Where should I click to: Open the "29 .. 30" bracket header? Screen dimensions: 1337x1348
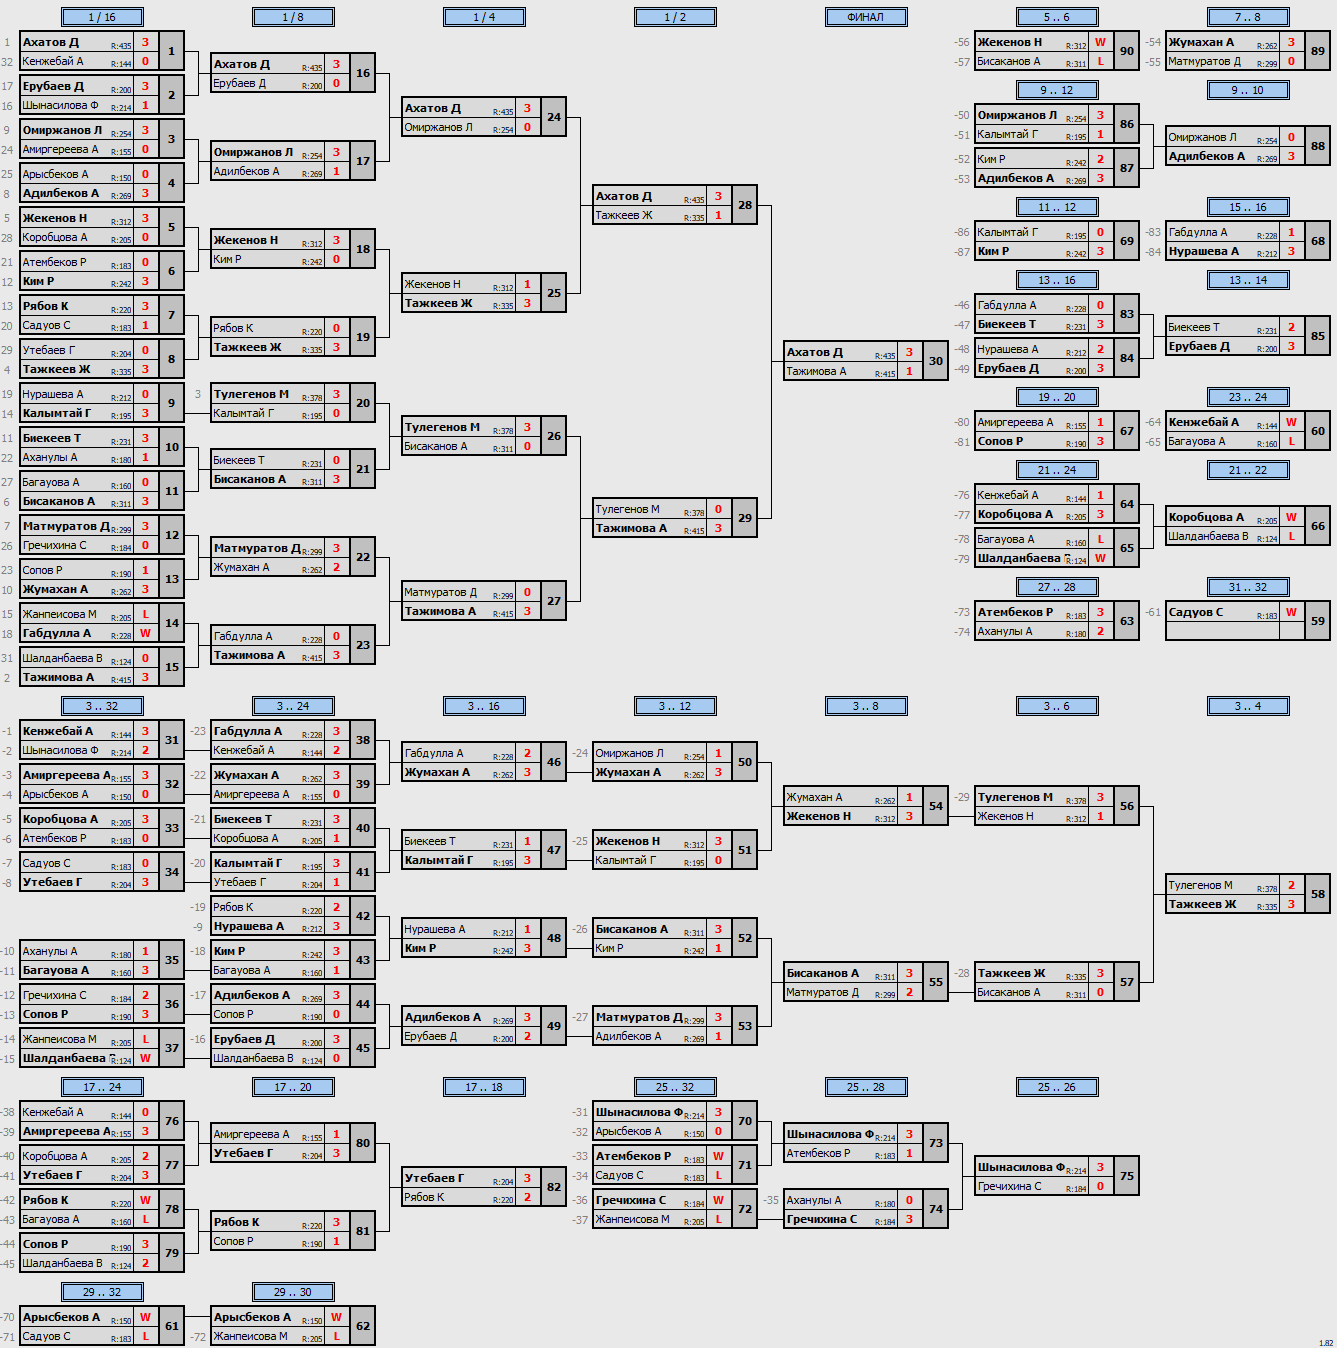(x=293, y=1292)
